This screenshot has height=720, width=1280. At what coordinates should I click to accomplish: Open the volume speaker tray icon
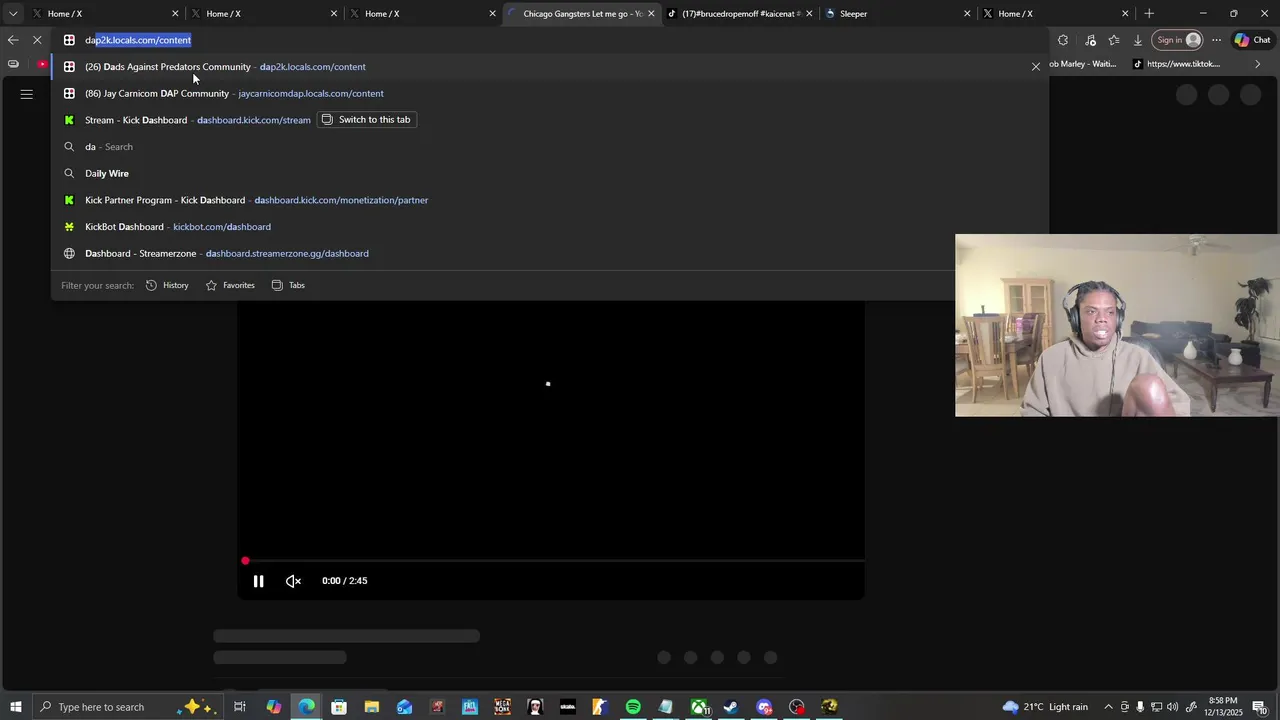pyautogui.click(x=1172, y=707)
